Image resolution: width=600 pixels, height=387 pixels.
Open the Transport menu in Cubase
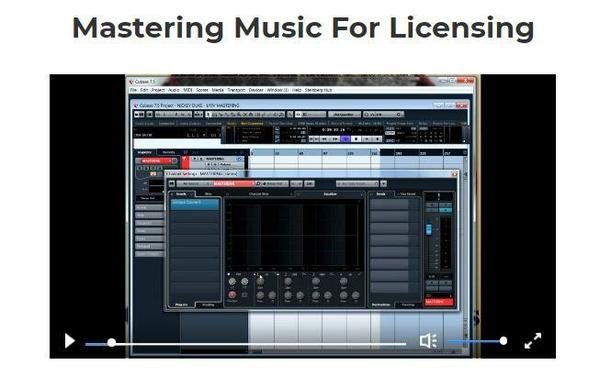click(236, 90)
